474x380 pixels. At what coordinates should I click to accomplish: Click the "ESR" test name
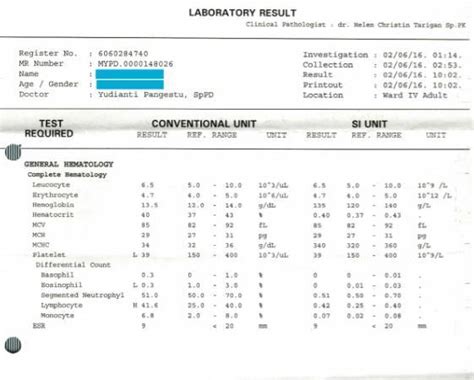[39, 325]
